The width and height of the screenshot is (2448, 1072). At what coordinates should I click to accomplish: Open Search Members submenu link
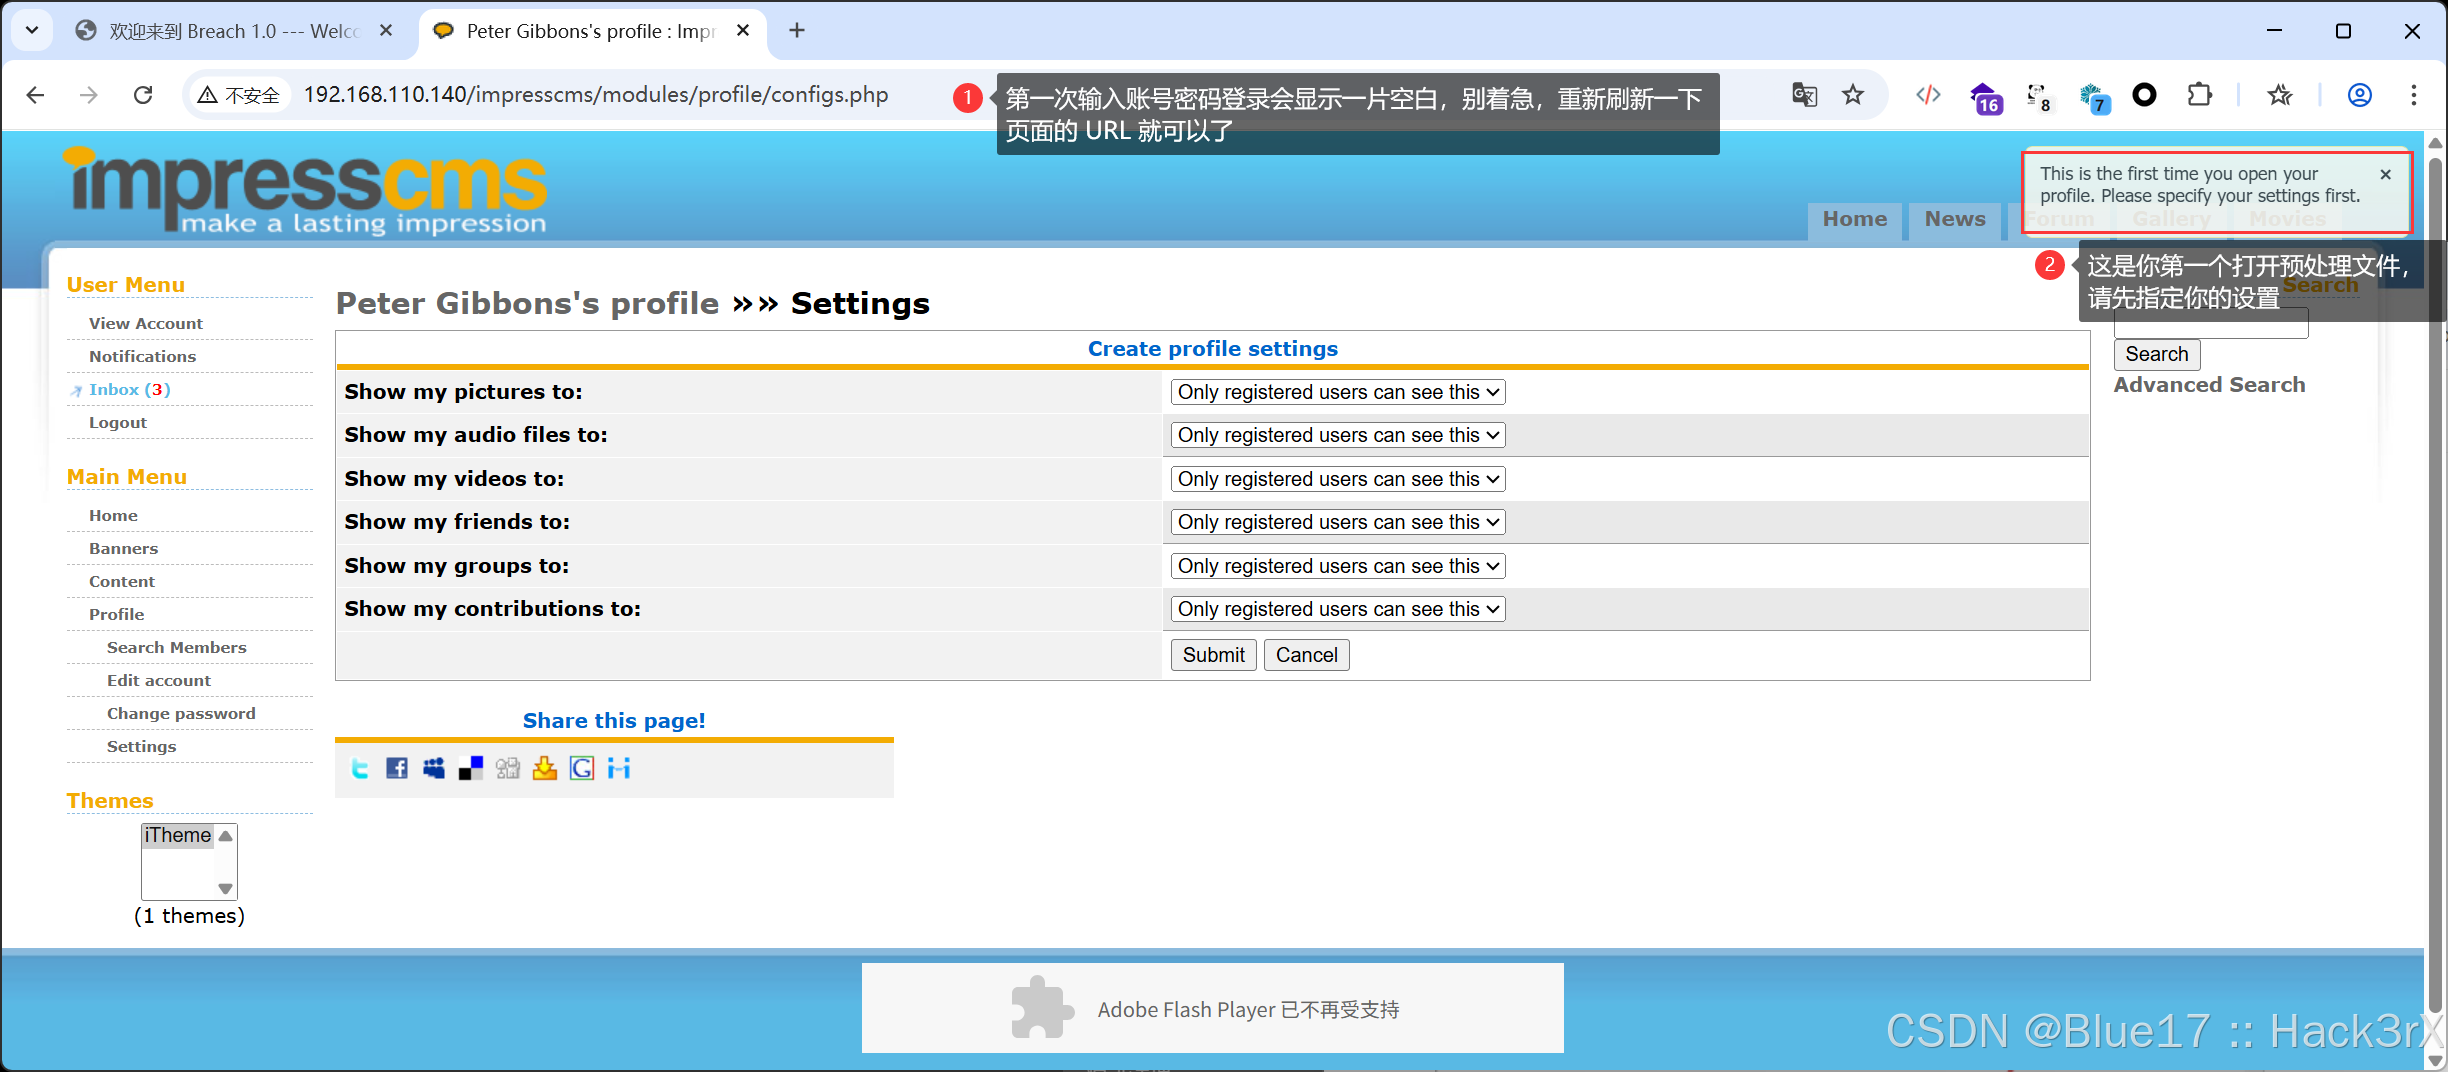[176, 648]
